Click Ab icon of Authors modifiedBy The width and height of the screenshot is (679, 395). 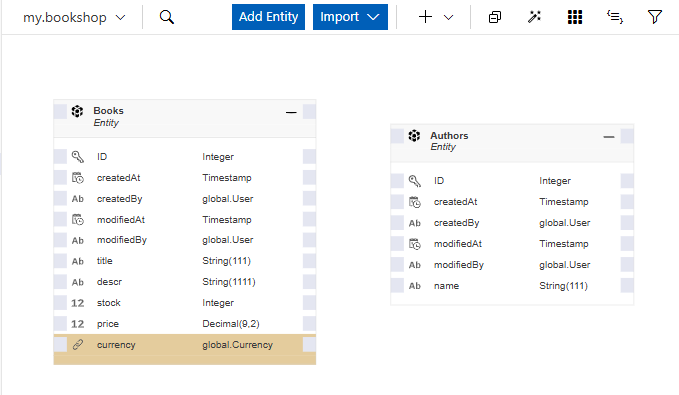pyautogui.click(x=414, y=265)
